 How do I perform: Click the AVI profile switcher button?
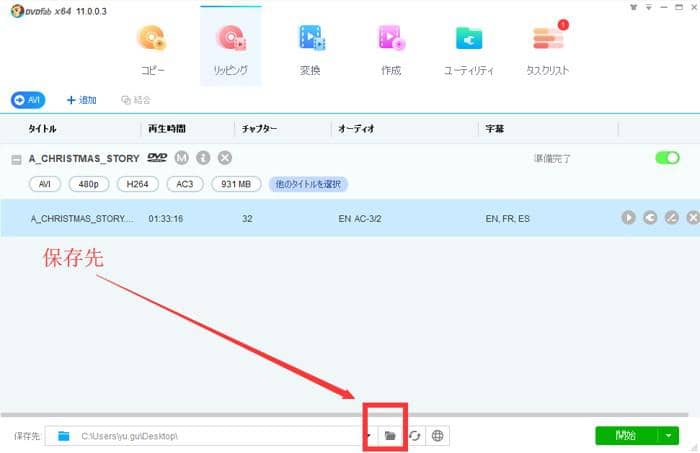click(x=28, y=100)
